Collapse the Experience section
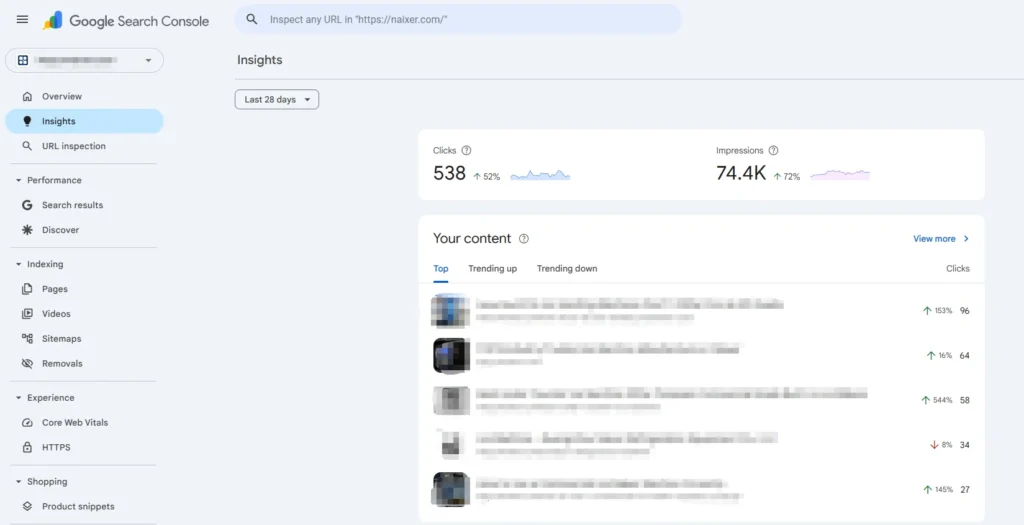Screen dimensions: 1024x525 (x=45, y=398)
